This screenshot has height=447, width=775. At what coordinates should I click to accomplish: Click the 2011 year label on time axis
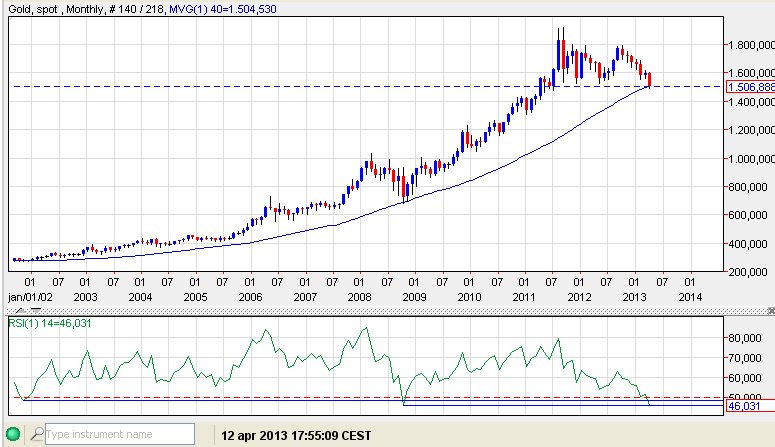524,297
